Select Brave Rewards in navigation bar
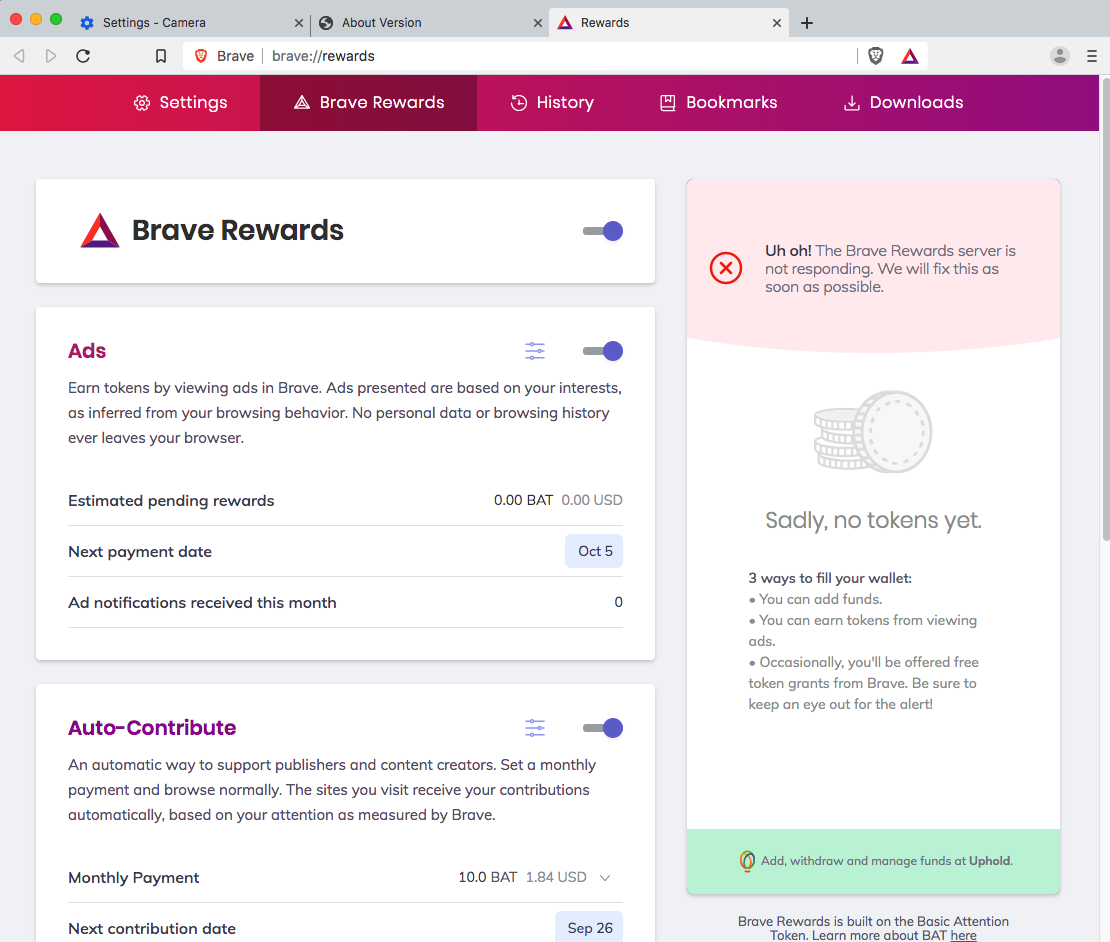This screenshot has width=1110, height=942. point(369,103)
